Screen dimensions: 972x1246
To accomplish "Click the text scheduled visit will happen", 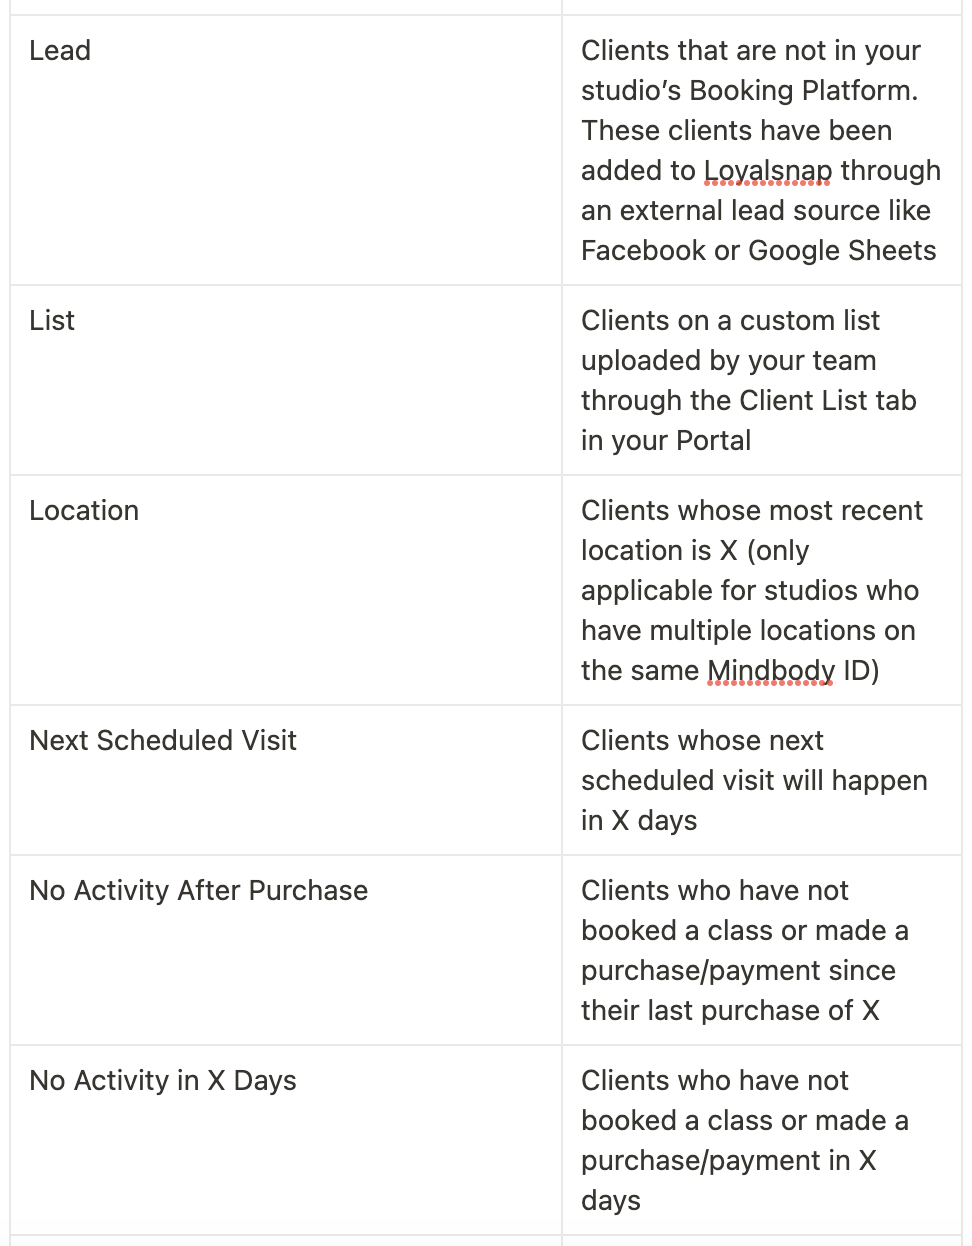I will coord(754,780).
